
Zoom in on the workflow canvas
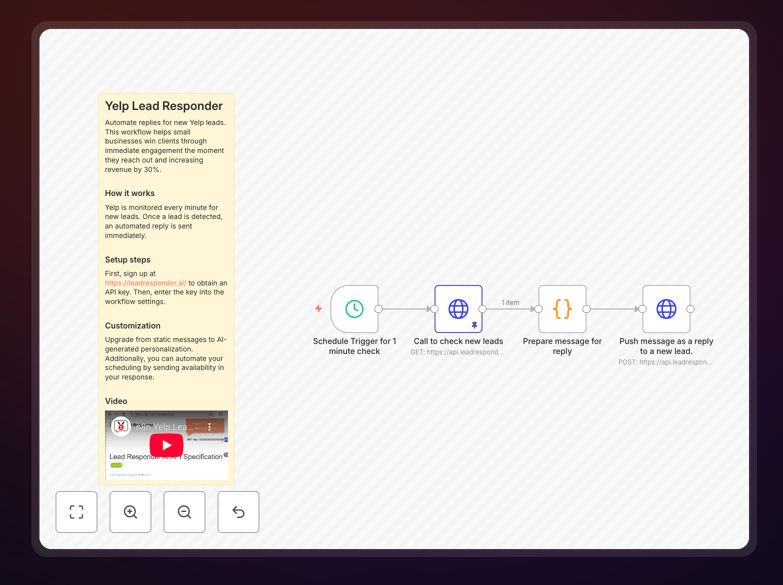[x=130, y=512]
